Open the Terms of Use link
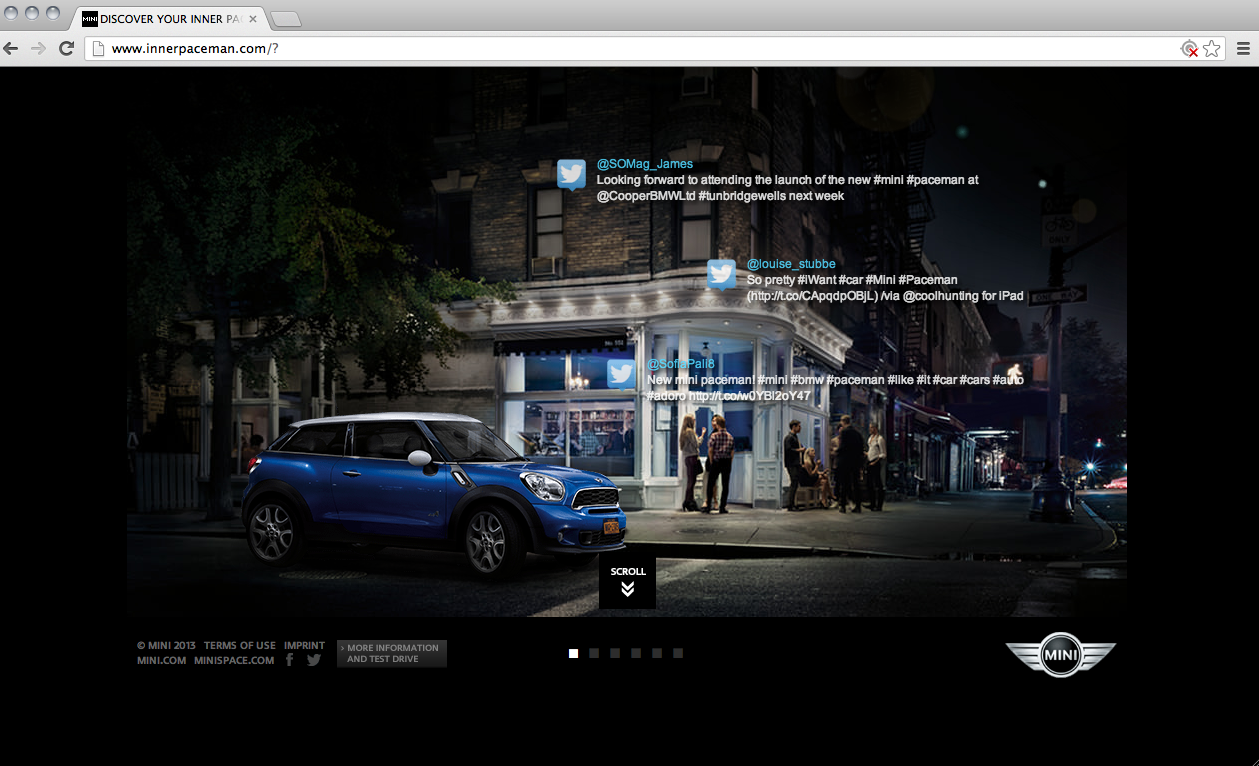1259x766 pixels. (x=240, y=646)
